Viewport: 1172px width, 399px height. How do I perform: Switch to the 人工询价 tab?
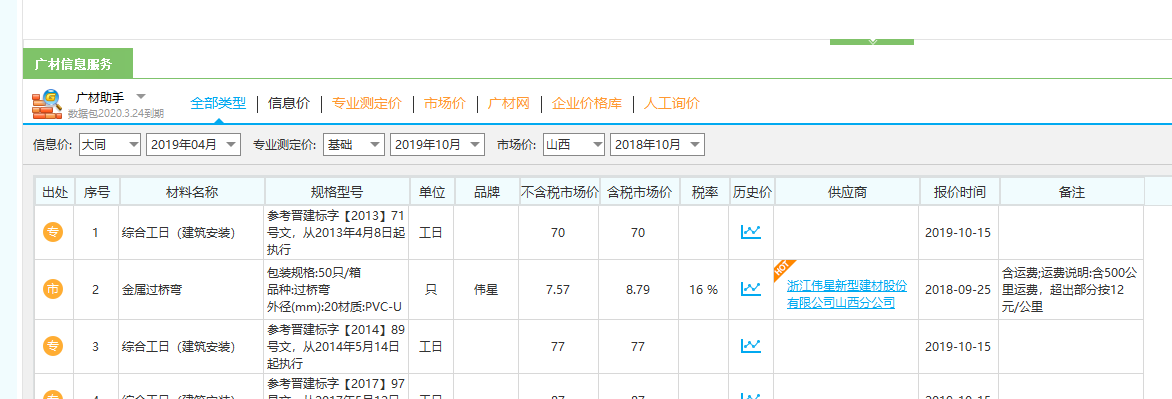coord(672,104)
